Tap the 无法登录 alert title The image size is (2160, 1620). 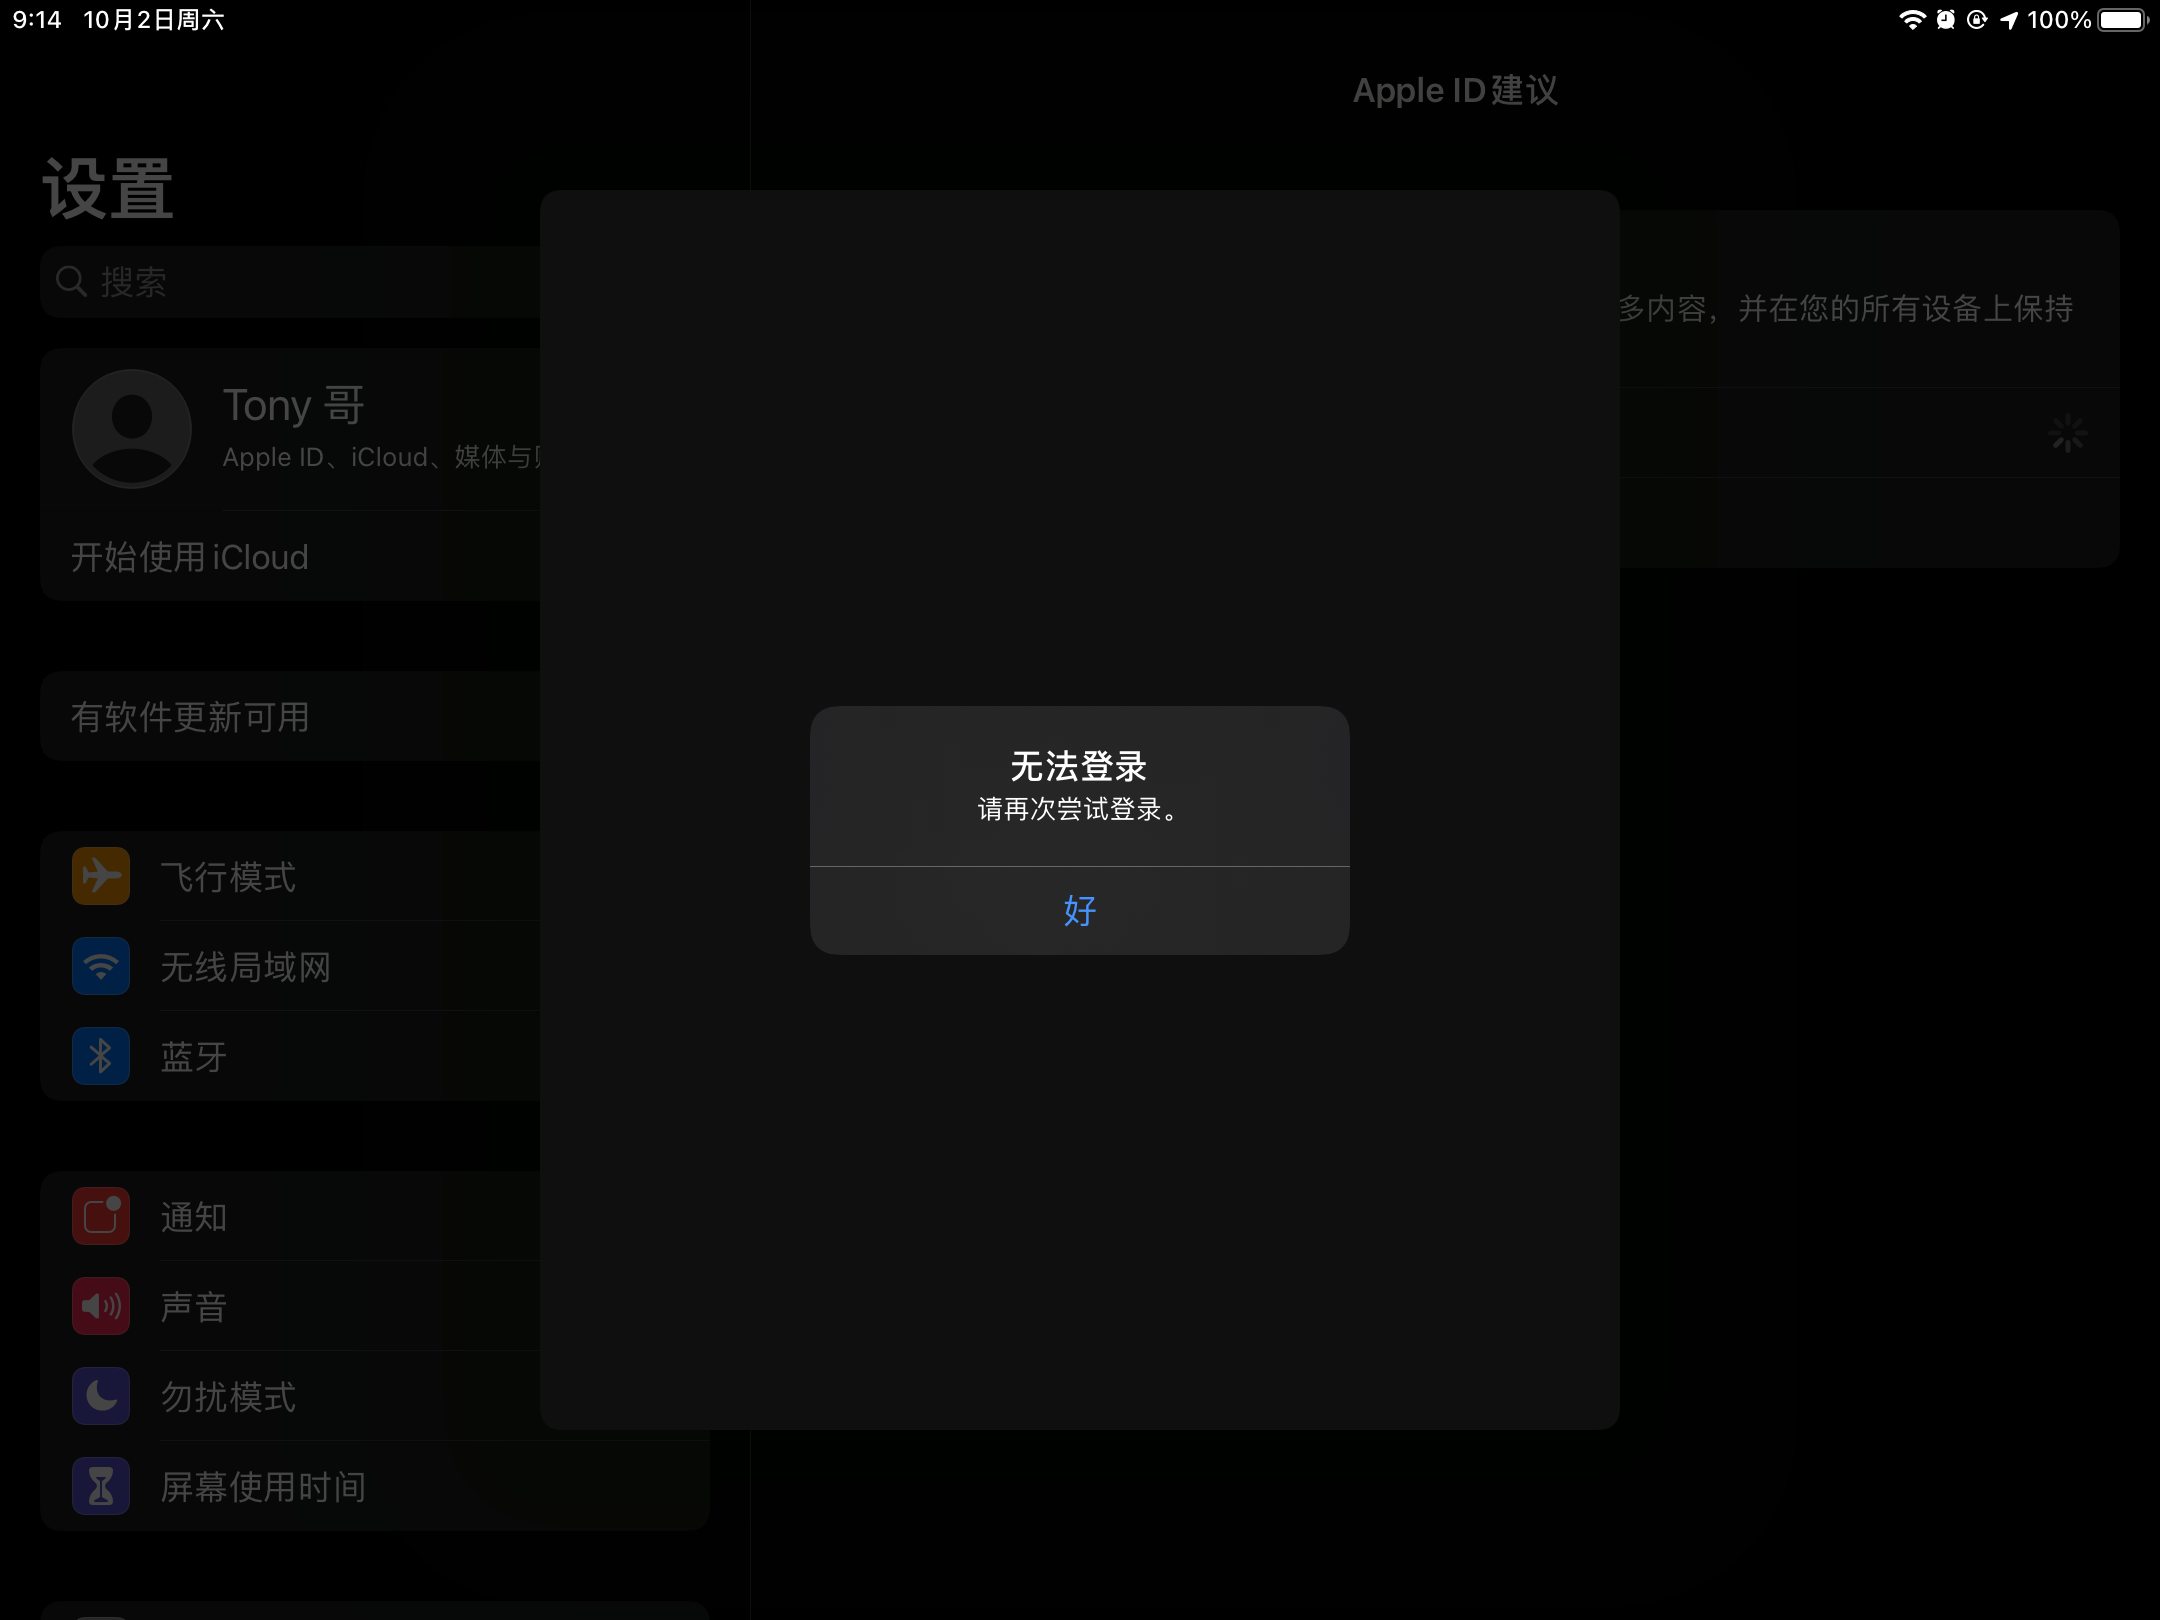click(1079, 766)
